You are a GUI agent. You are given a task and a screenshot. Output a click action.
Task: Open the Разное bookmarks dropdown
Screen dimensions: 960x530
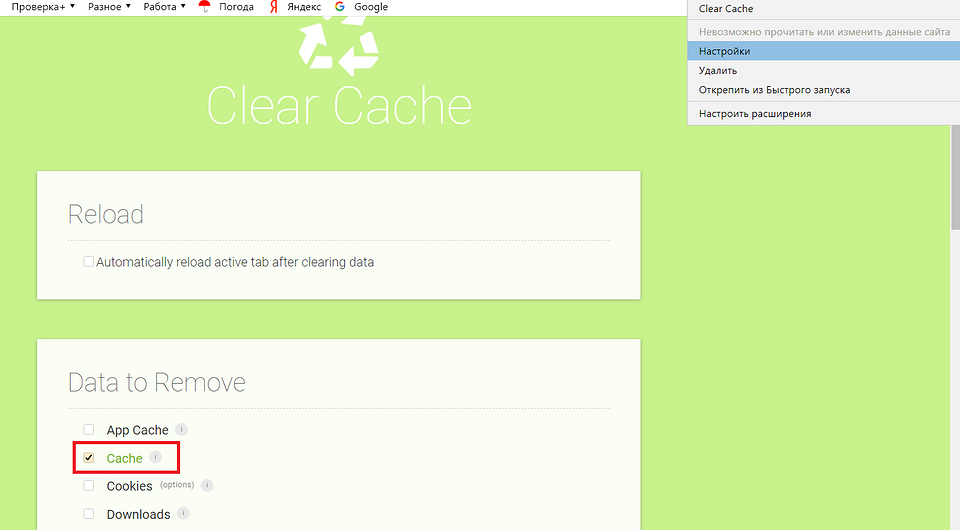coord(111,7)
